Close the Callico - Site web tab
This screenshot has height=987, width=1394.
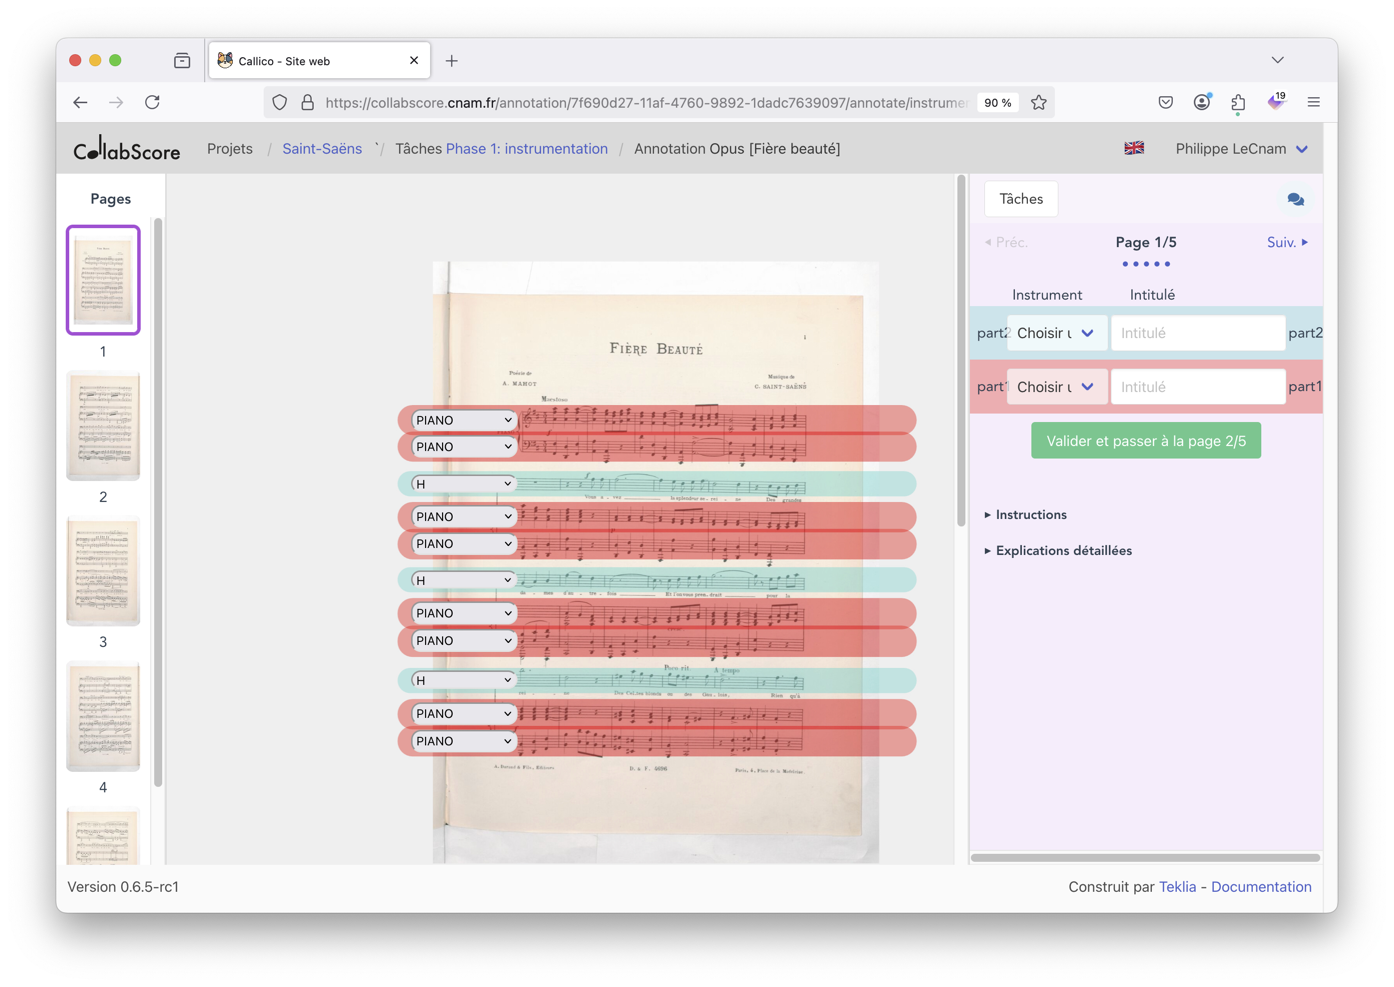tap(414, 61)
